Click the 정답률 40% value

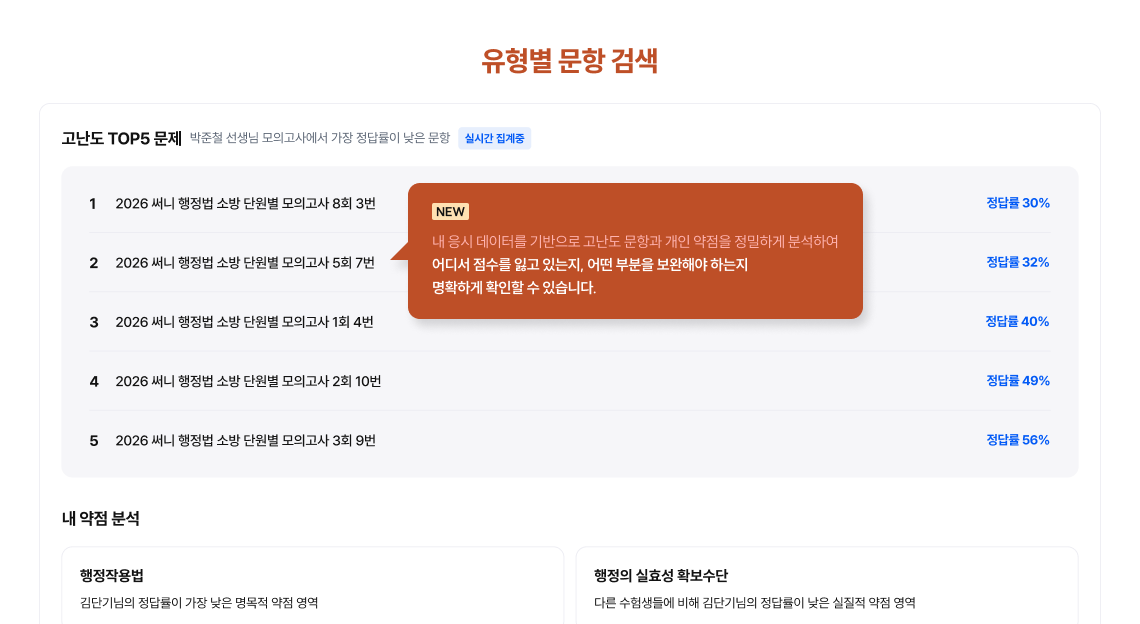click(x=1017, y=321)
